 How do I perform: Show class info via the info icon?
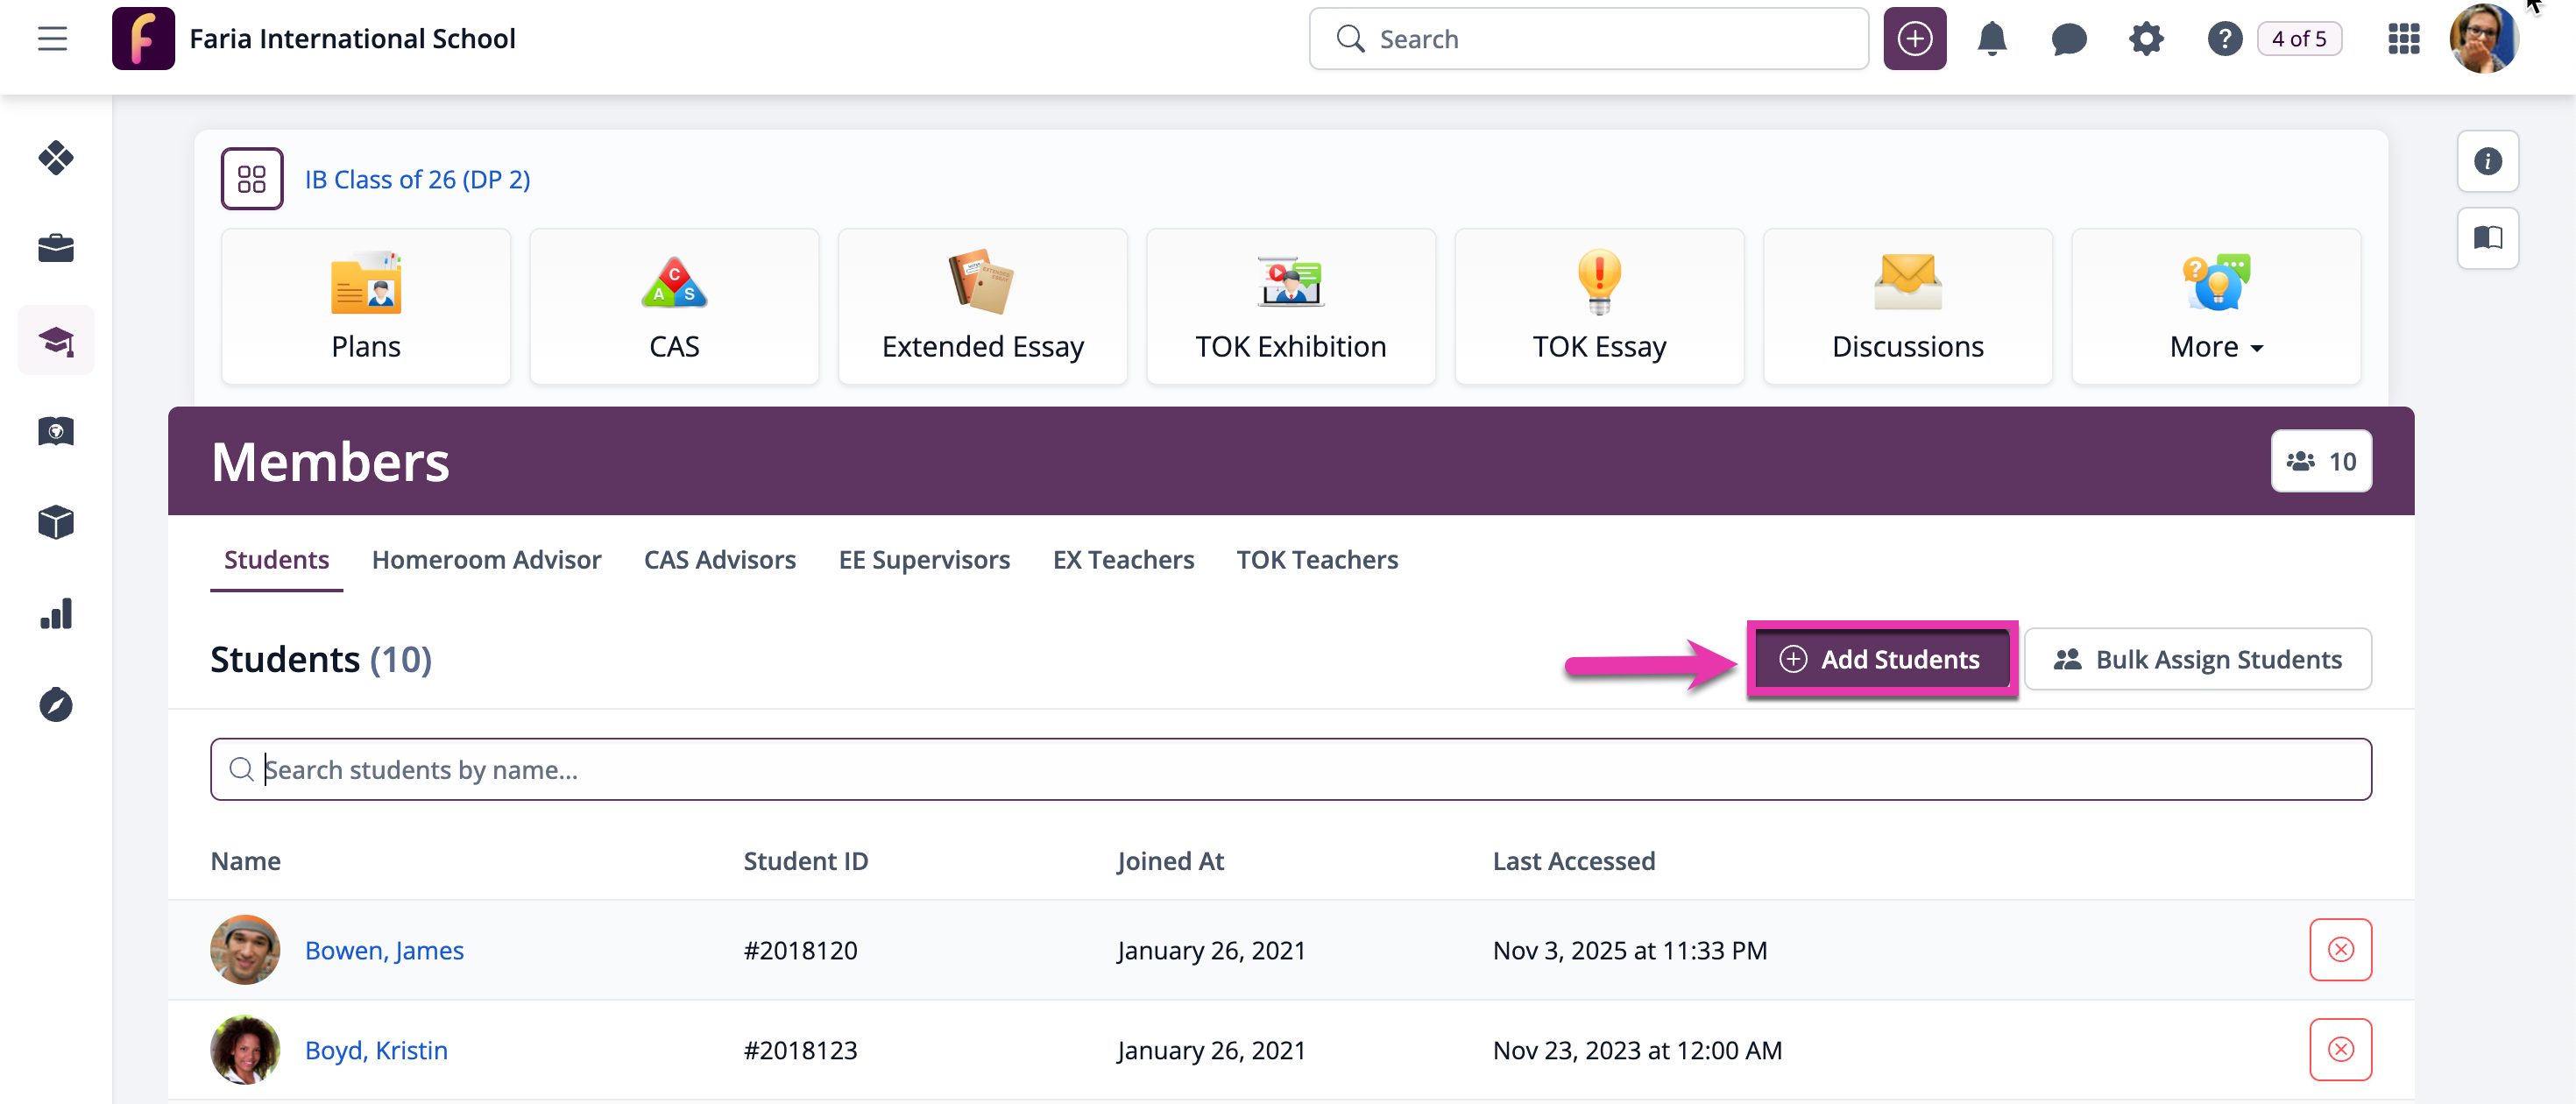tap(2489, 161)
